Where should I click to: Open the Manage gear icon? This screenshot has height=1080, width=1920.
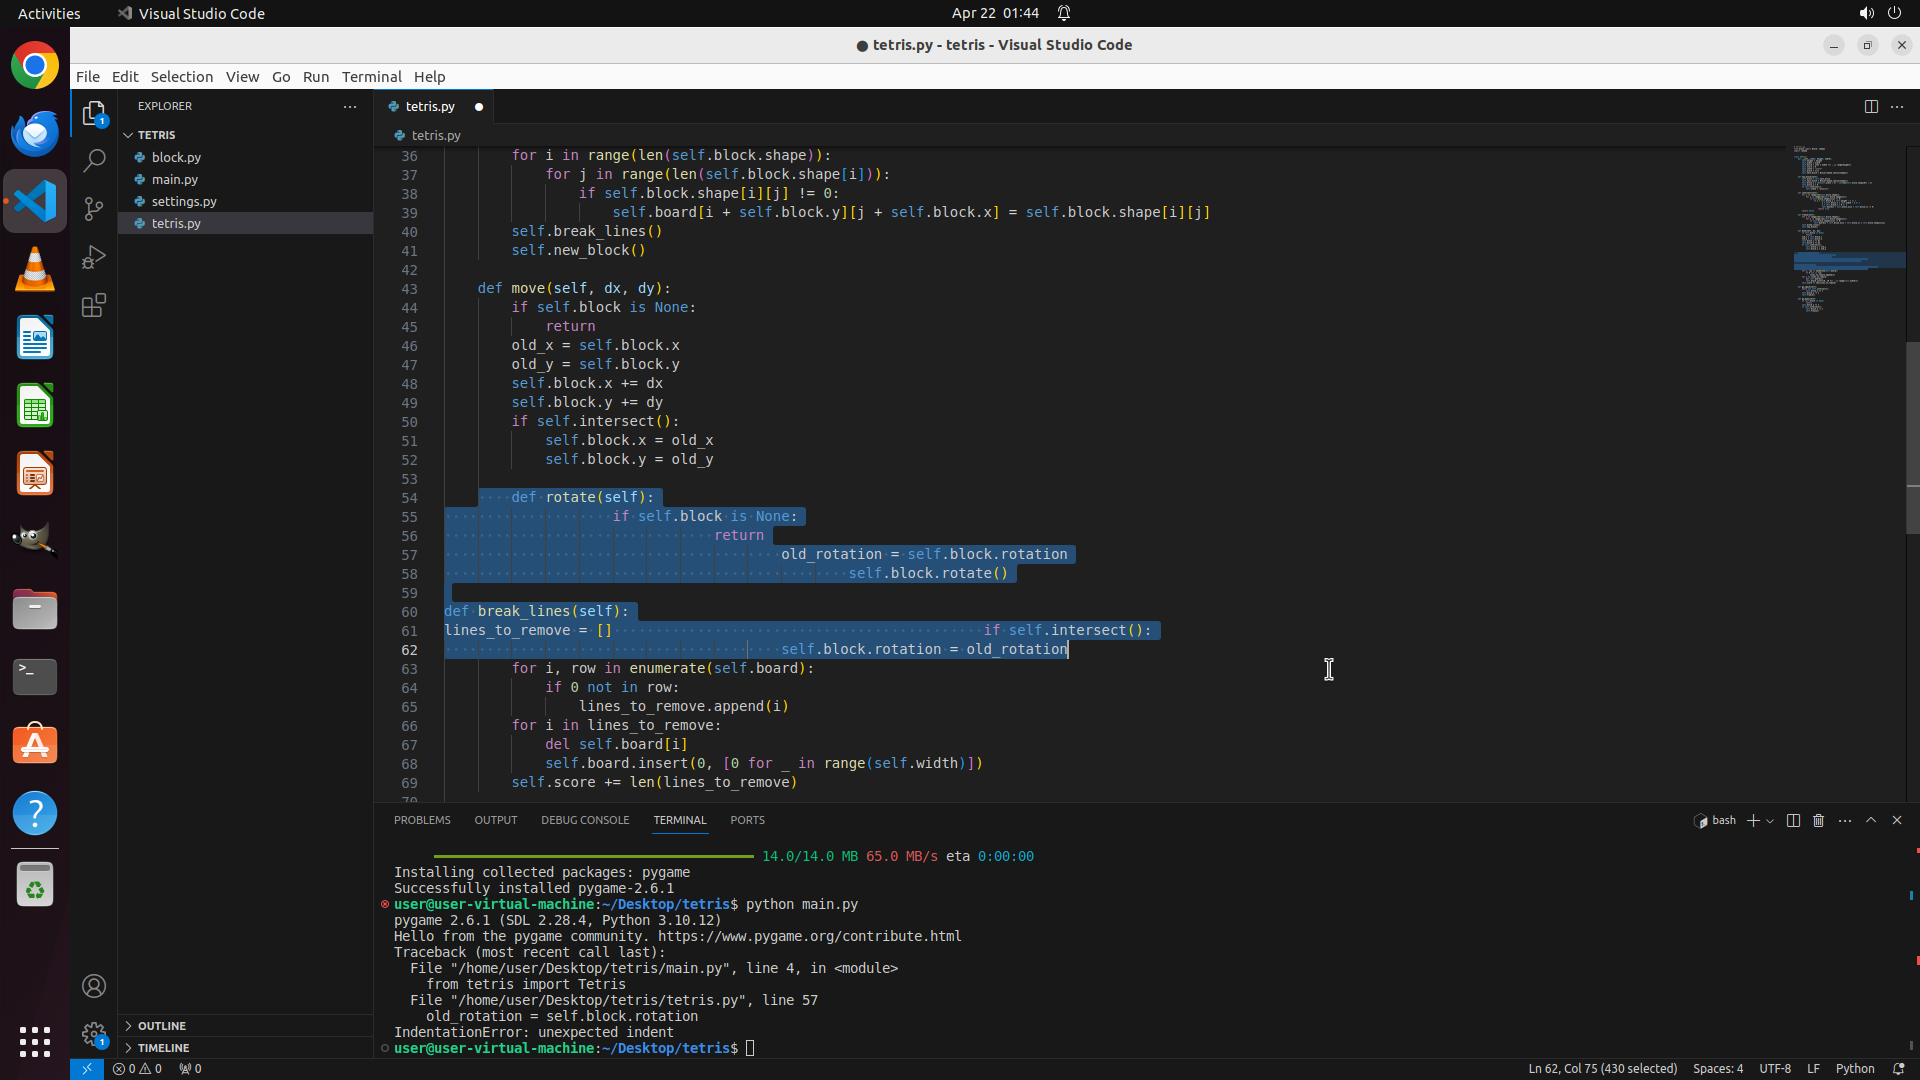point(94,1034)
